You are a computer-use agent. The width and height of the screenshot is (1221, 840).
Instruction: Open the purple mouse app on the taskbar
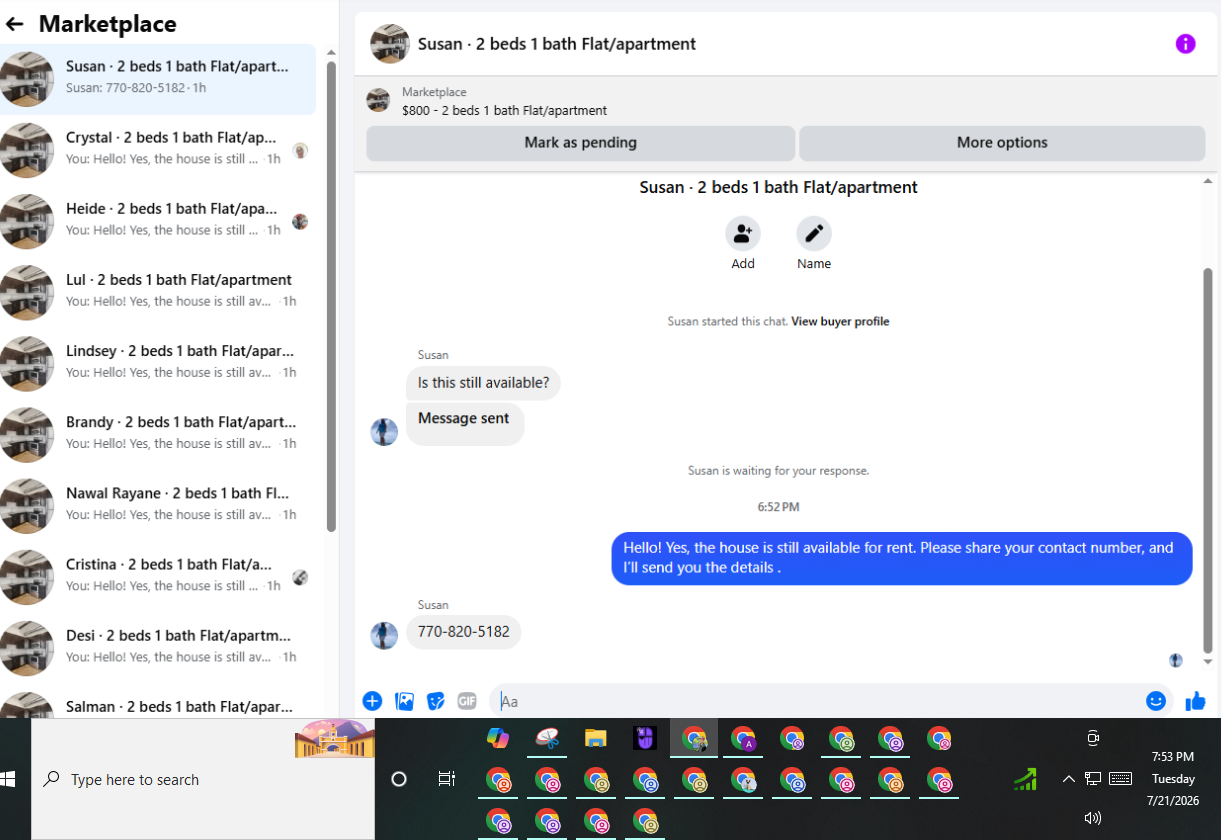(x=645, y=738)
